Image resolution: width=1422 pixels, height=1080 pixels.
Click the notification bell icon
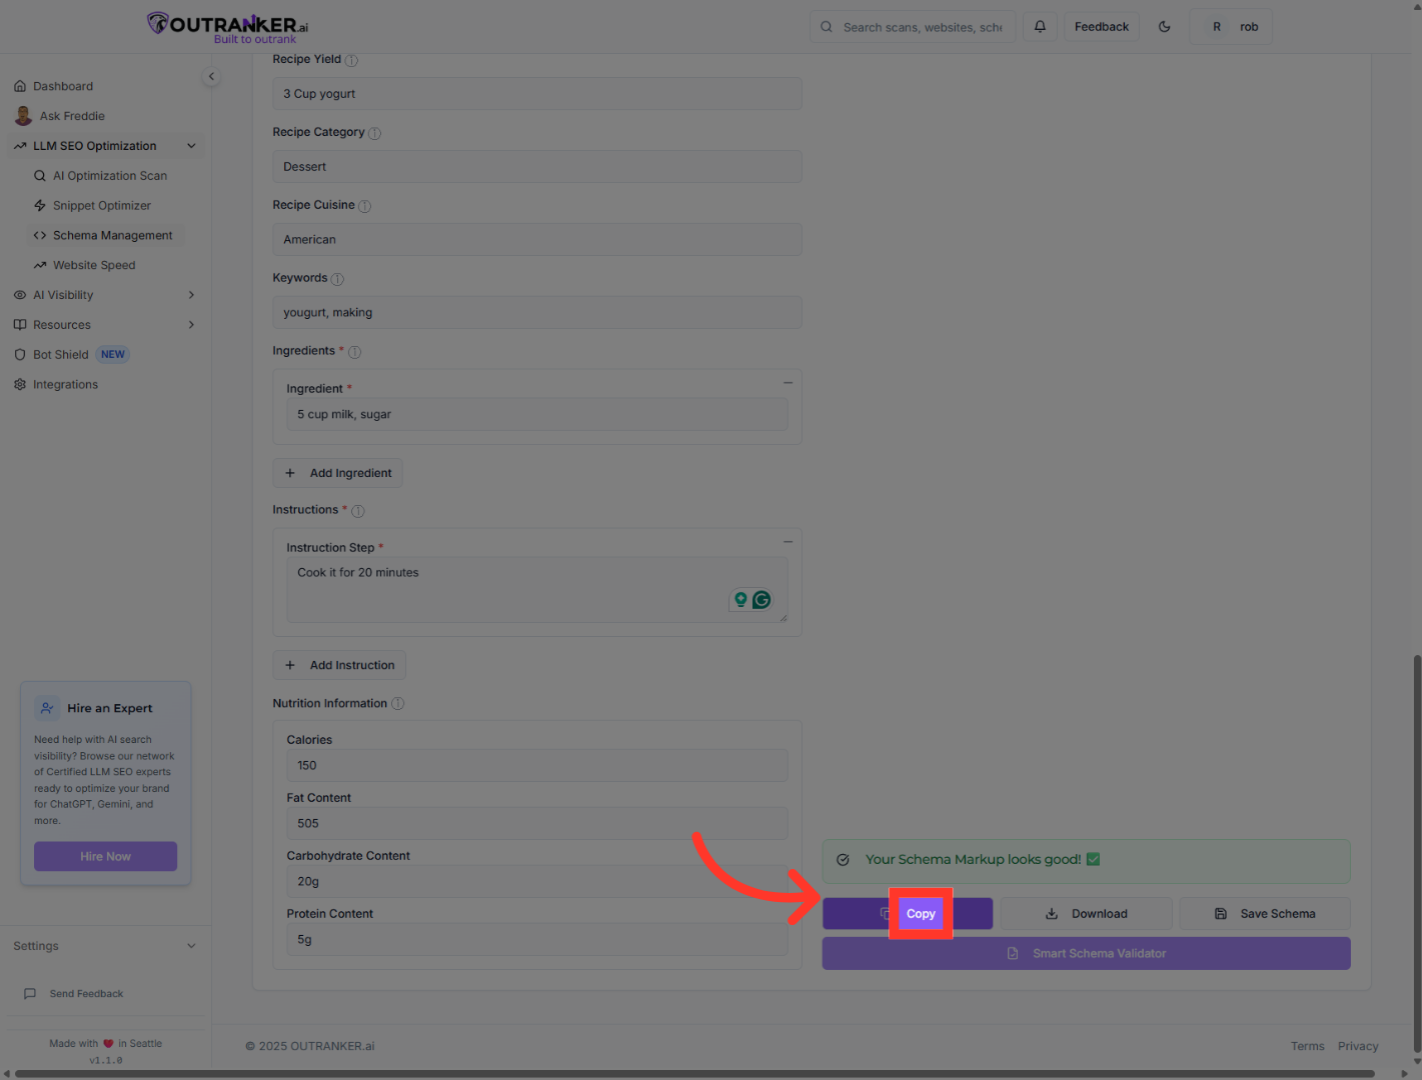[x=1040, y=27]
